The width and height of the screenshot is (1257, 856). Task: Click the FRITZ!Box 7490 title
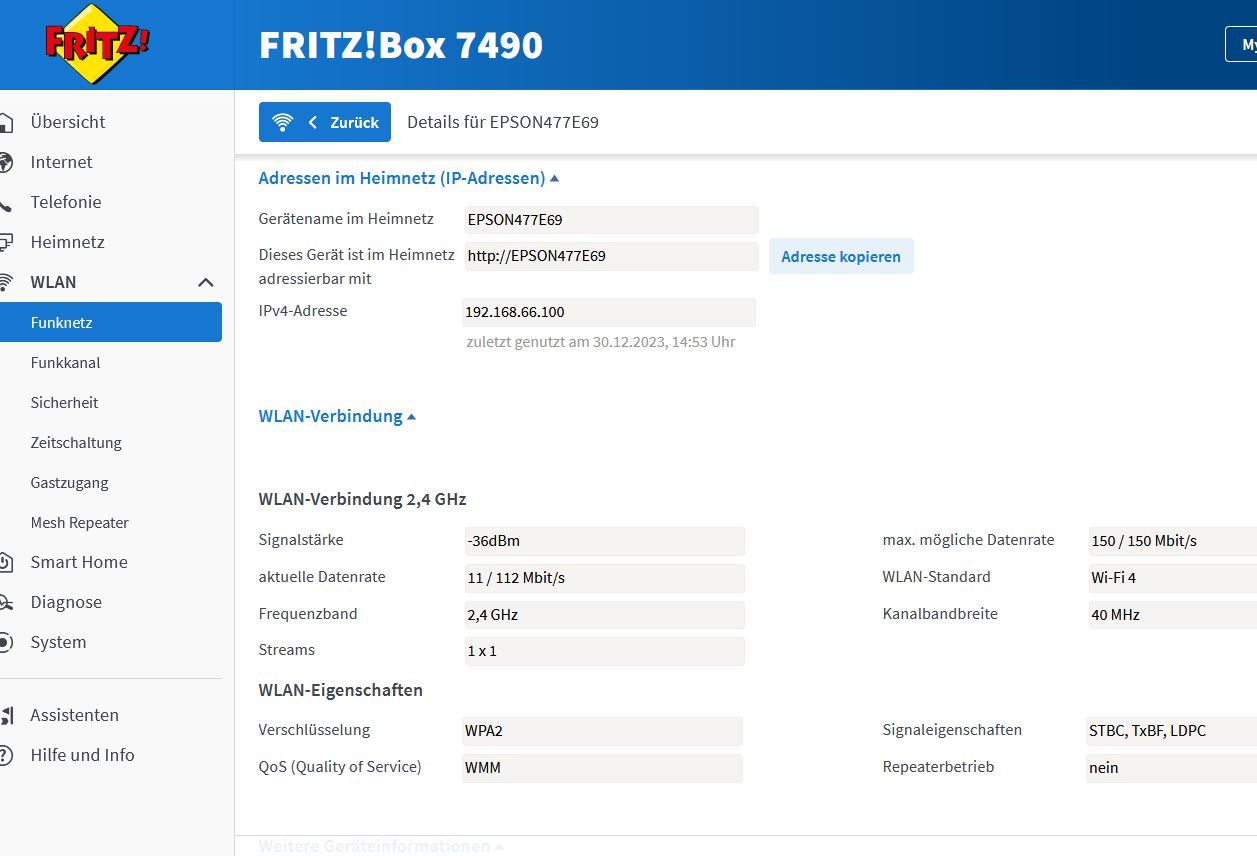pyautogui.click(x=401, y=45)
